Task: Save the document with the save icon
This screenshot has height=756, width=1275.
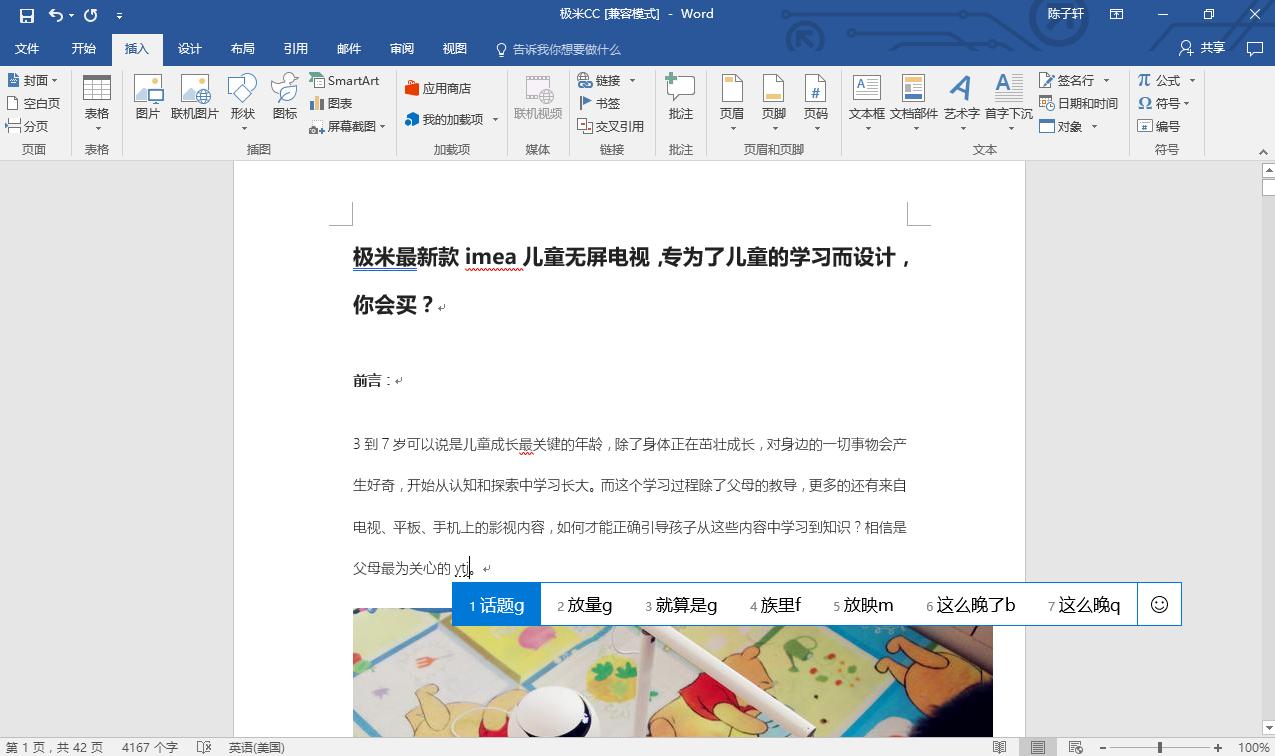Action: coord(25,14)
